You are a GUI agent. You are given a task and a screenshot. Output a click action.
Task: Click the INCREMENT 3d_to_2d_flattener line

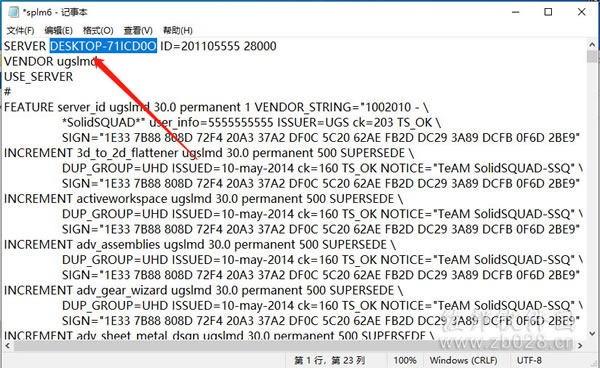coord(209,153)
